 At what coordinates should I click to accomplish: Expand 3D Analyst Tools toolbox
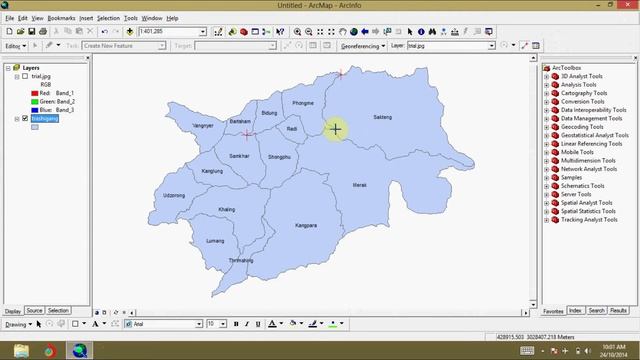(547, 76)
